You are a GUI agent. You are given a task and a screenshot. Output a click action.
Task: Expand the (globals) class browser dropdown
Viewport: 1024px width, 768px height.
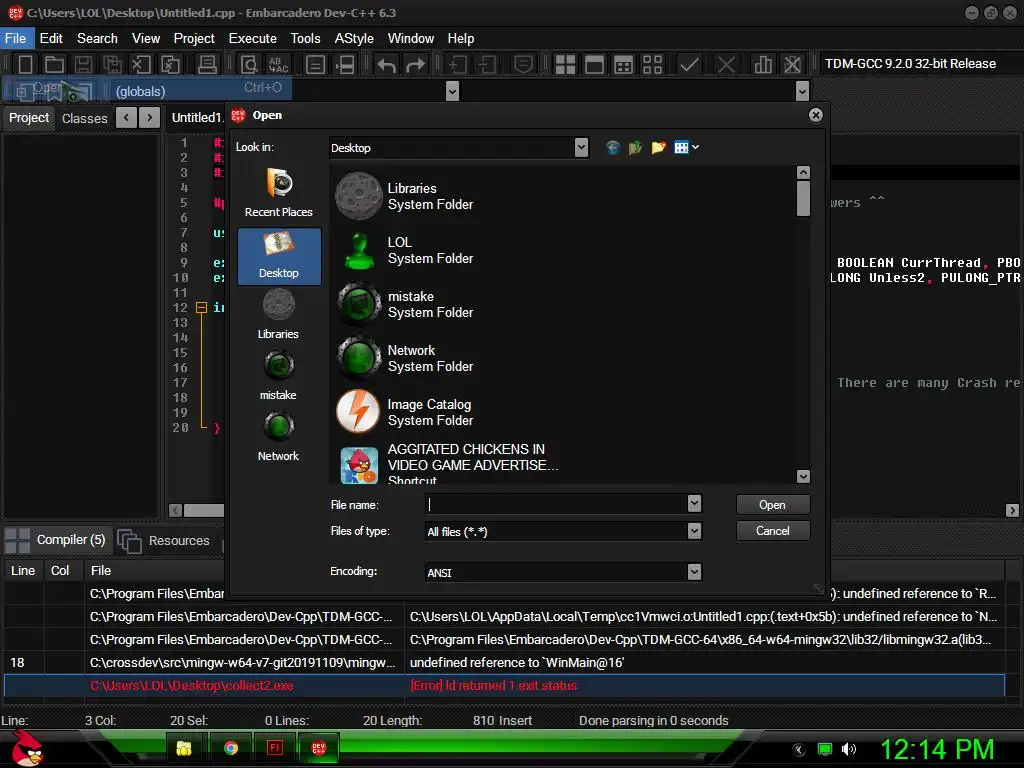(452, 91)
